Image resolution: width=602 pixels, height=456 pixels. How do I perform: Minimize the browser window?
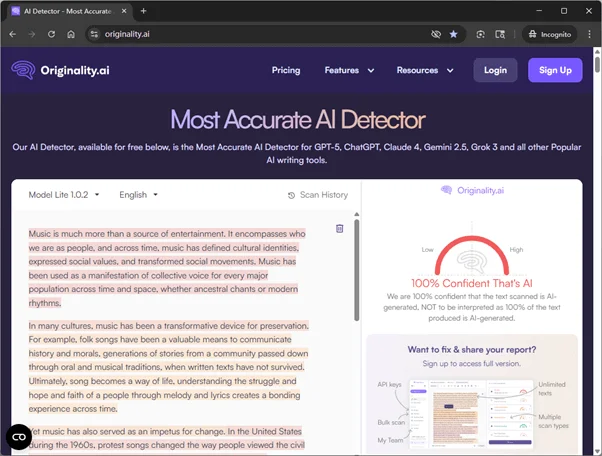coord(539,11)
